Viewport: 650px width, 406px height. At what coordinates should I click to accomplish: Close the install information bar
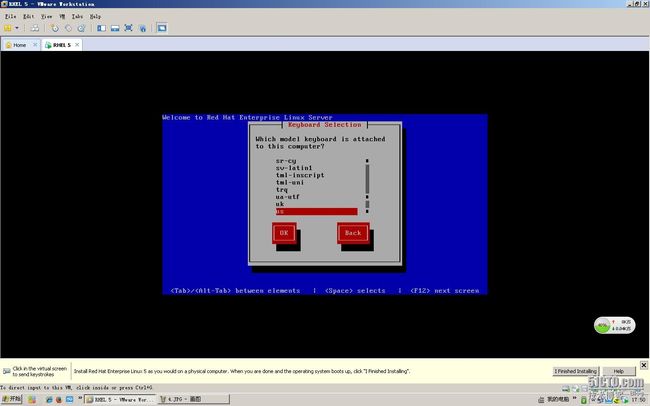coord(644,365)
